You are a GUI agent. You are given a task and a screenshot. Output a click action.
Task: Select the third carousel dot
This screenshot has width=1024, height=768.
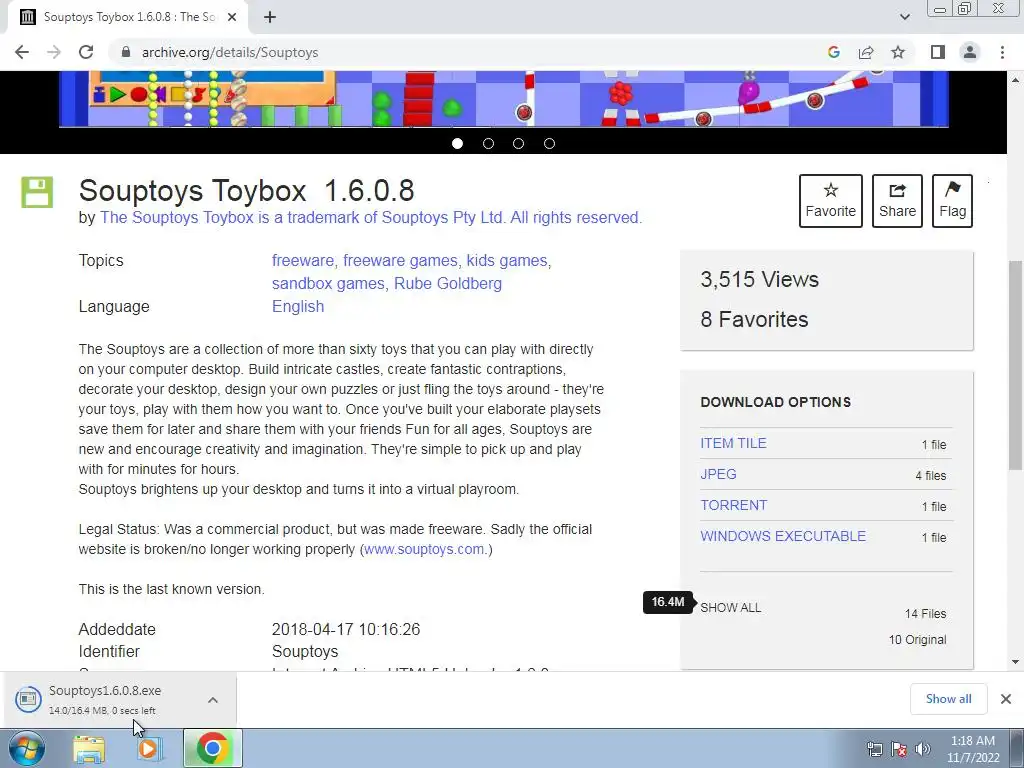519,144
